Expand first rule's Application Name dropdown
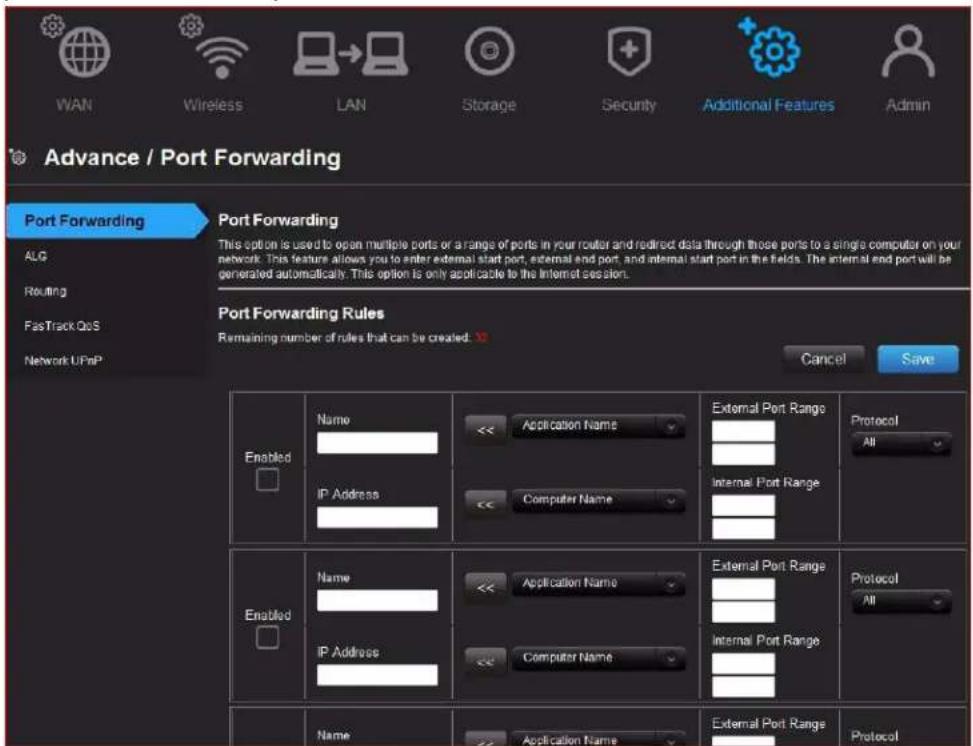 [598, 426]
